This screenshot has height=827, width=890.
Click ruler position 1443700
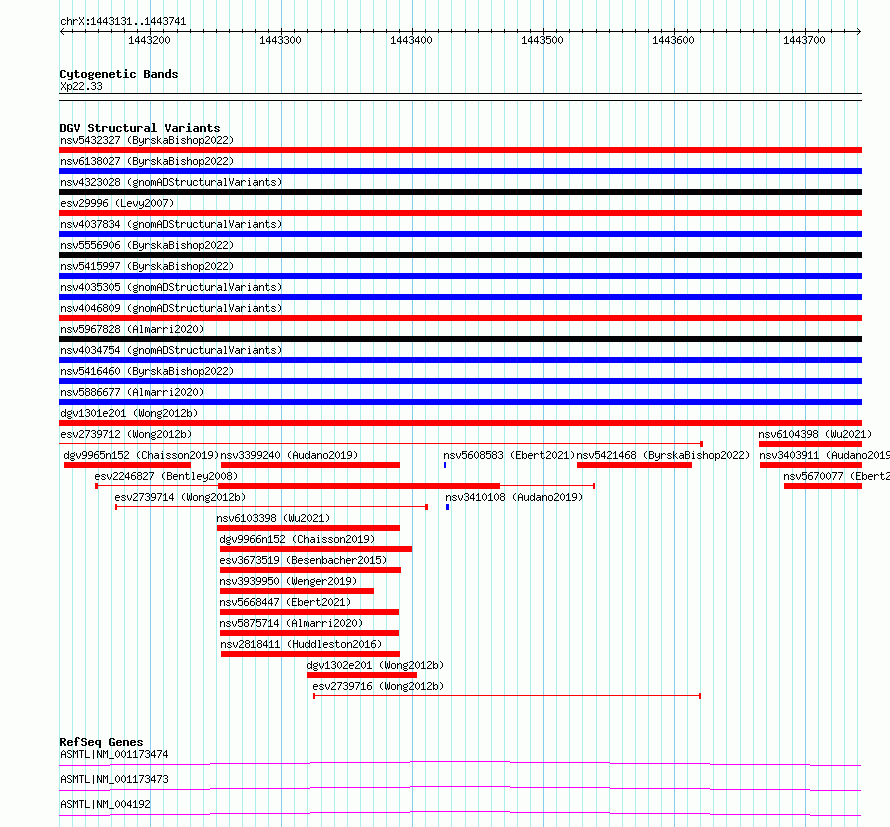pos(804,40)
